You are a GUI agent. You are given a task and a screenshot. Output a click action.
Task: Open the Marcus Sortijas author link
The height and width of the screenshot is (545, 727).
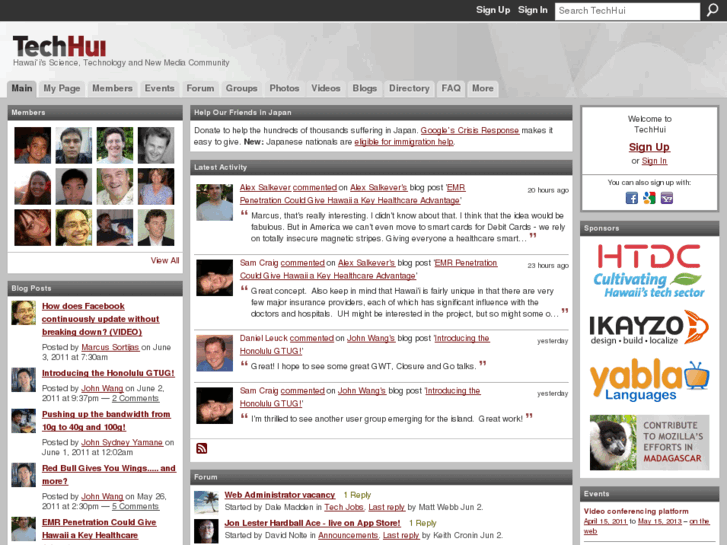(110, 347)
